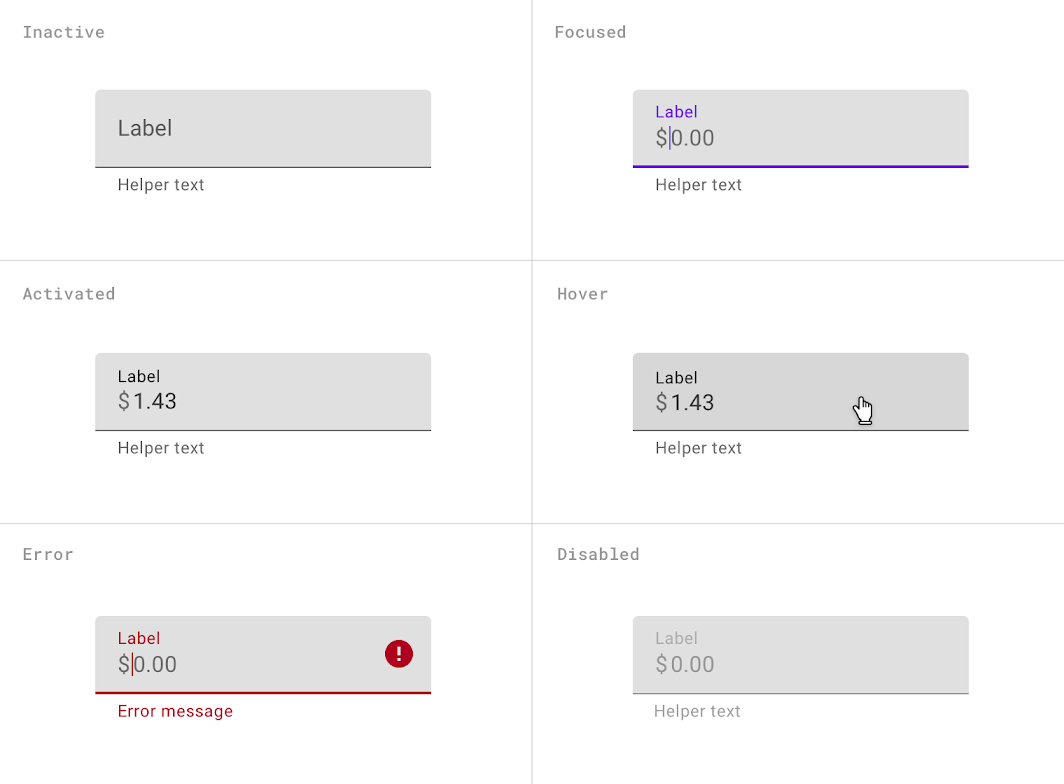This screenshot has height=784, width=1064.
Task: Click the Hover section heading
Action: point(582,294)
